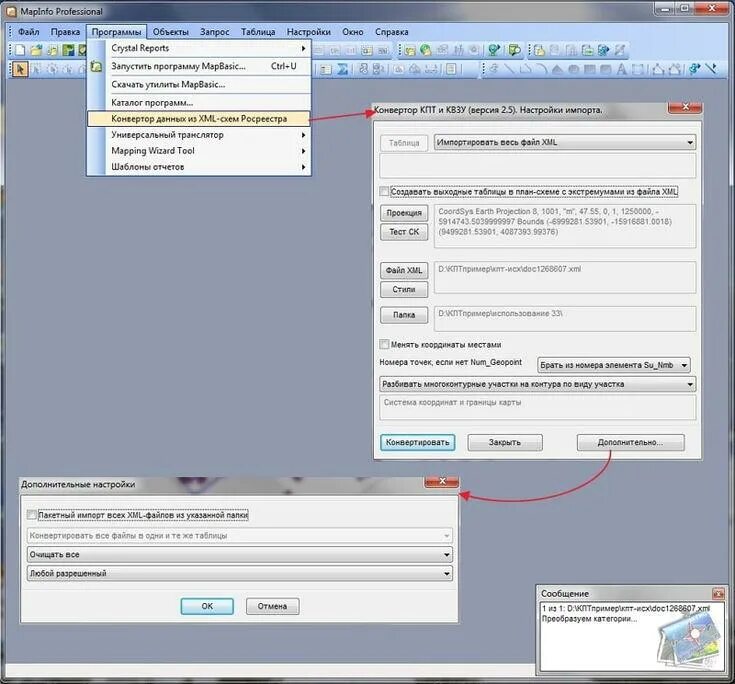Close the Дополнительные настройки dialog
The height and width of the screenshot is (684, 735).
point(442,481)
